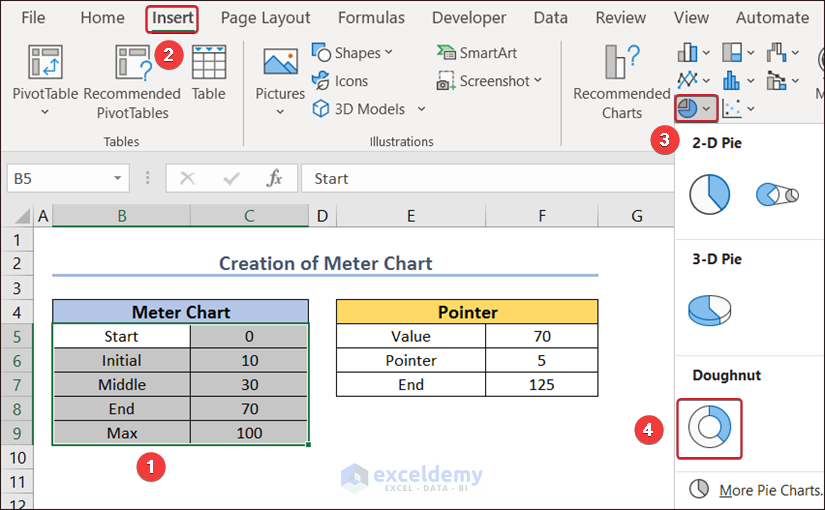This screenshot has height=510, width=825.
Task: Open the Screenshot dropdown
Action: 489,81
